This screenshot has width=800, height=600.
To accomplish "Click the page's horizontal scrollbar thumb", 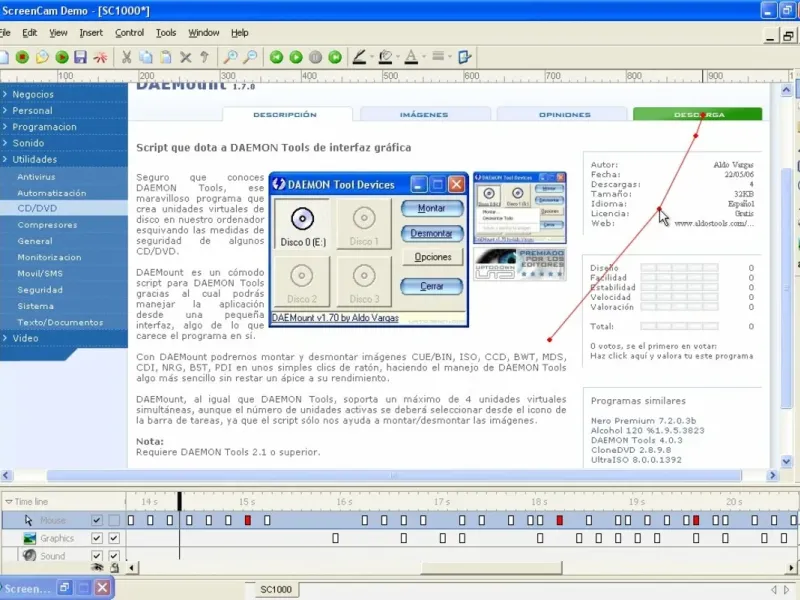I will [x=394, y=476].
